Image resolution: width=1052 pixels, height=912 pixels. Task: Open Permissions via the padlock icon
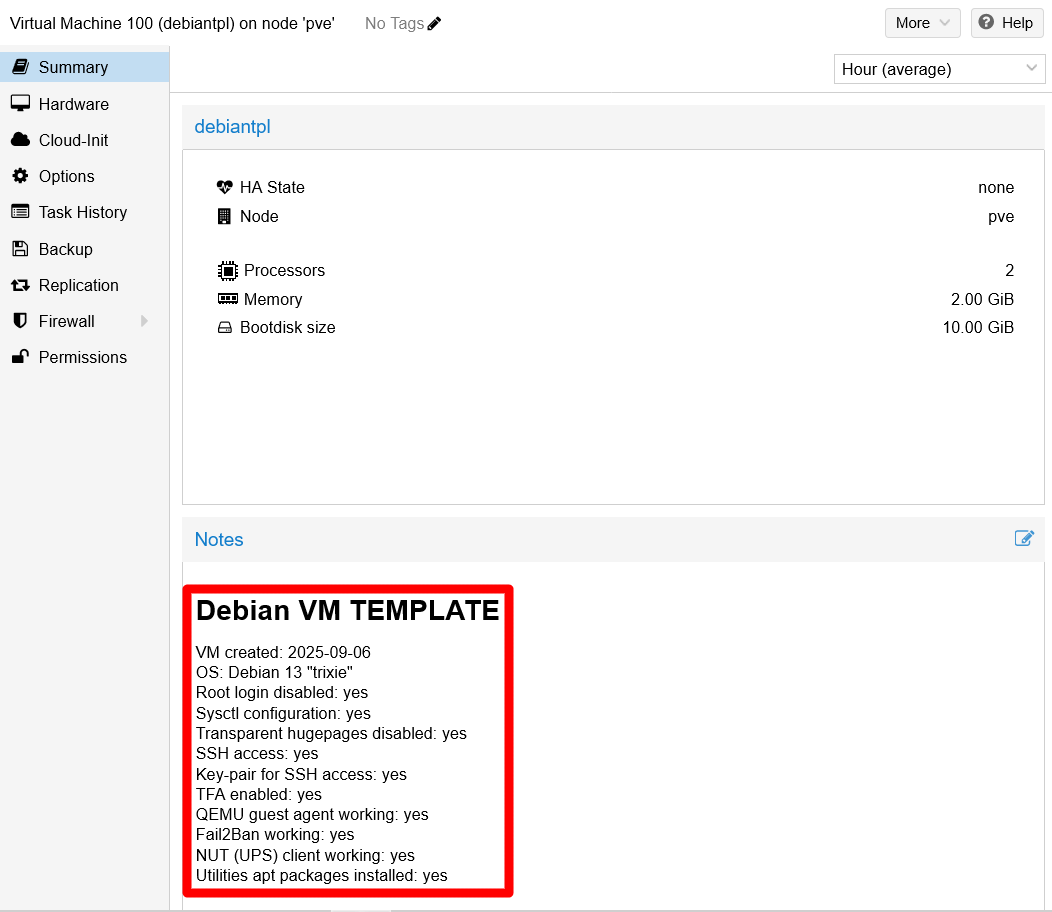pos(21,357)
